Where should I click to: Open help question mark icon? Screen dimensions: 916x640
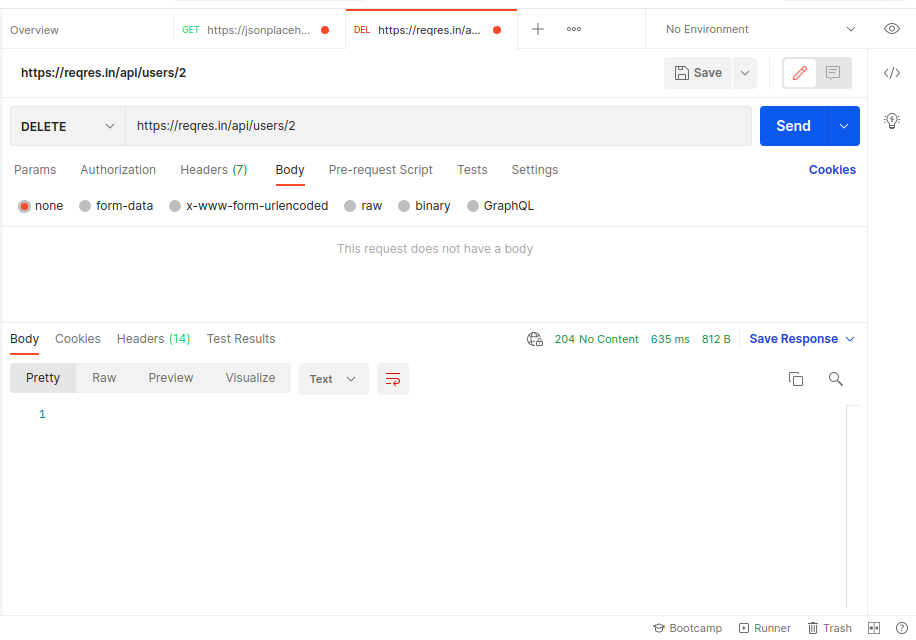pos(901,628)
